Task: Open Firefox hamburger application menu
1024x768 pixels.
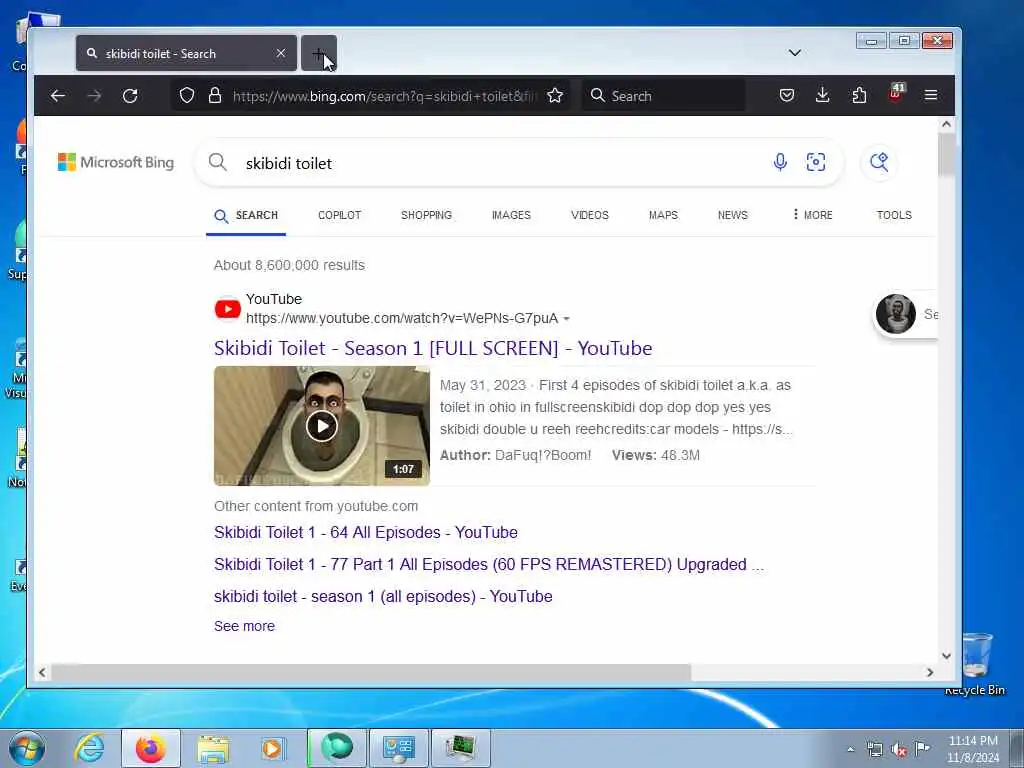Action: (x=931, y=96)
